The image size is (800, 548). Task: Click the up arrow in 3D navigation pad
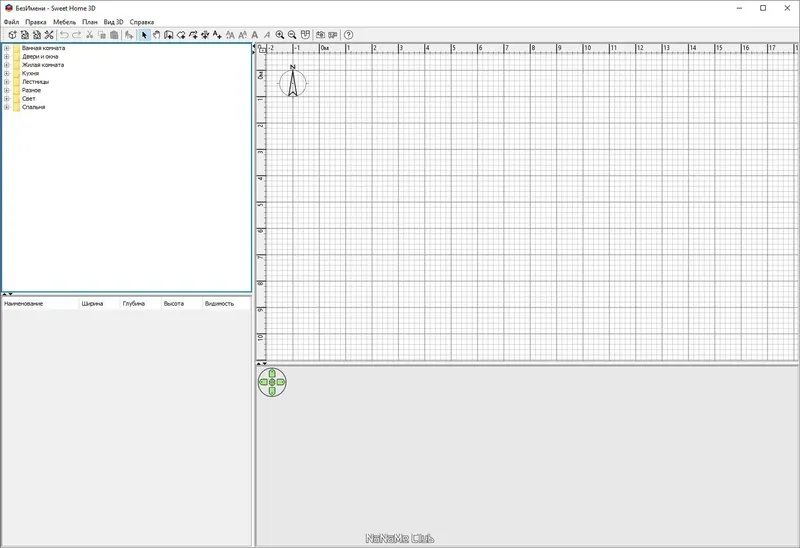click(272, 373)
